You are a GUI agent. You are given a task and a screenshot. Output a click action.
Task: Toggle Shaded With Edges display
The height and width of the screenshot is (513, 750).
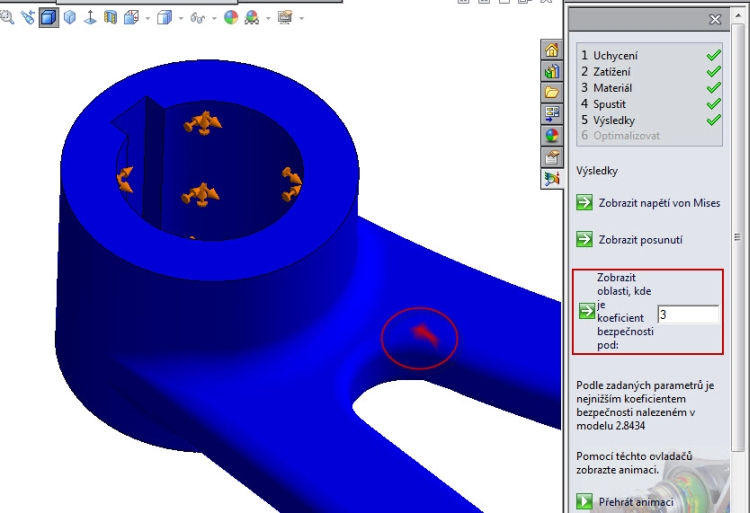(48, 18)
